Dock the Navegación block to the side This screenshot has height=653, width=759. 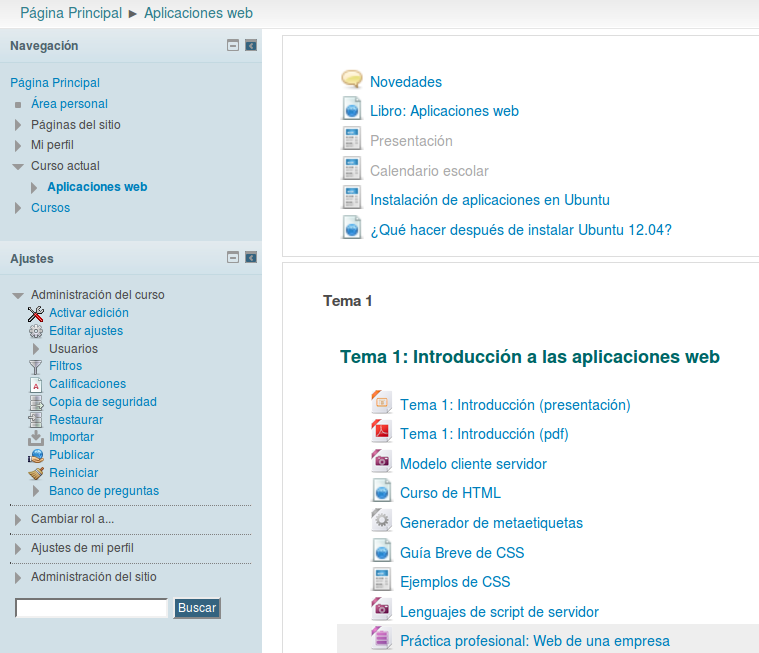(251, 46)
